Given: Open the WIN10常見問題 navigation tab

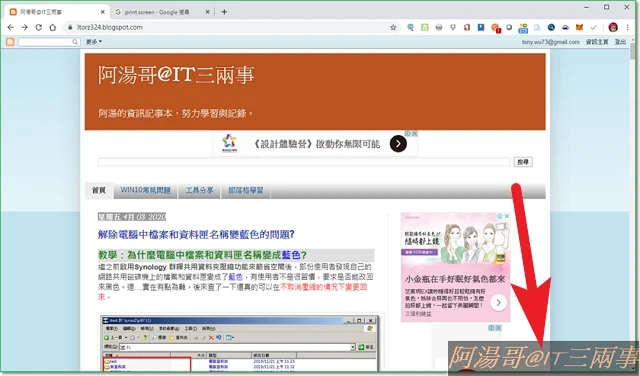Looking at the screenshot, I should pos(145,190).
